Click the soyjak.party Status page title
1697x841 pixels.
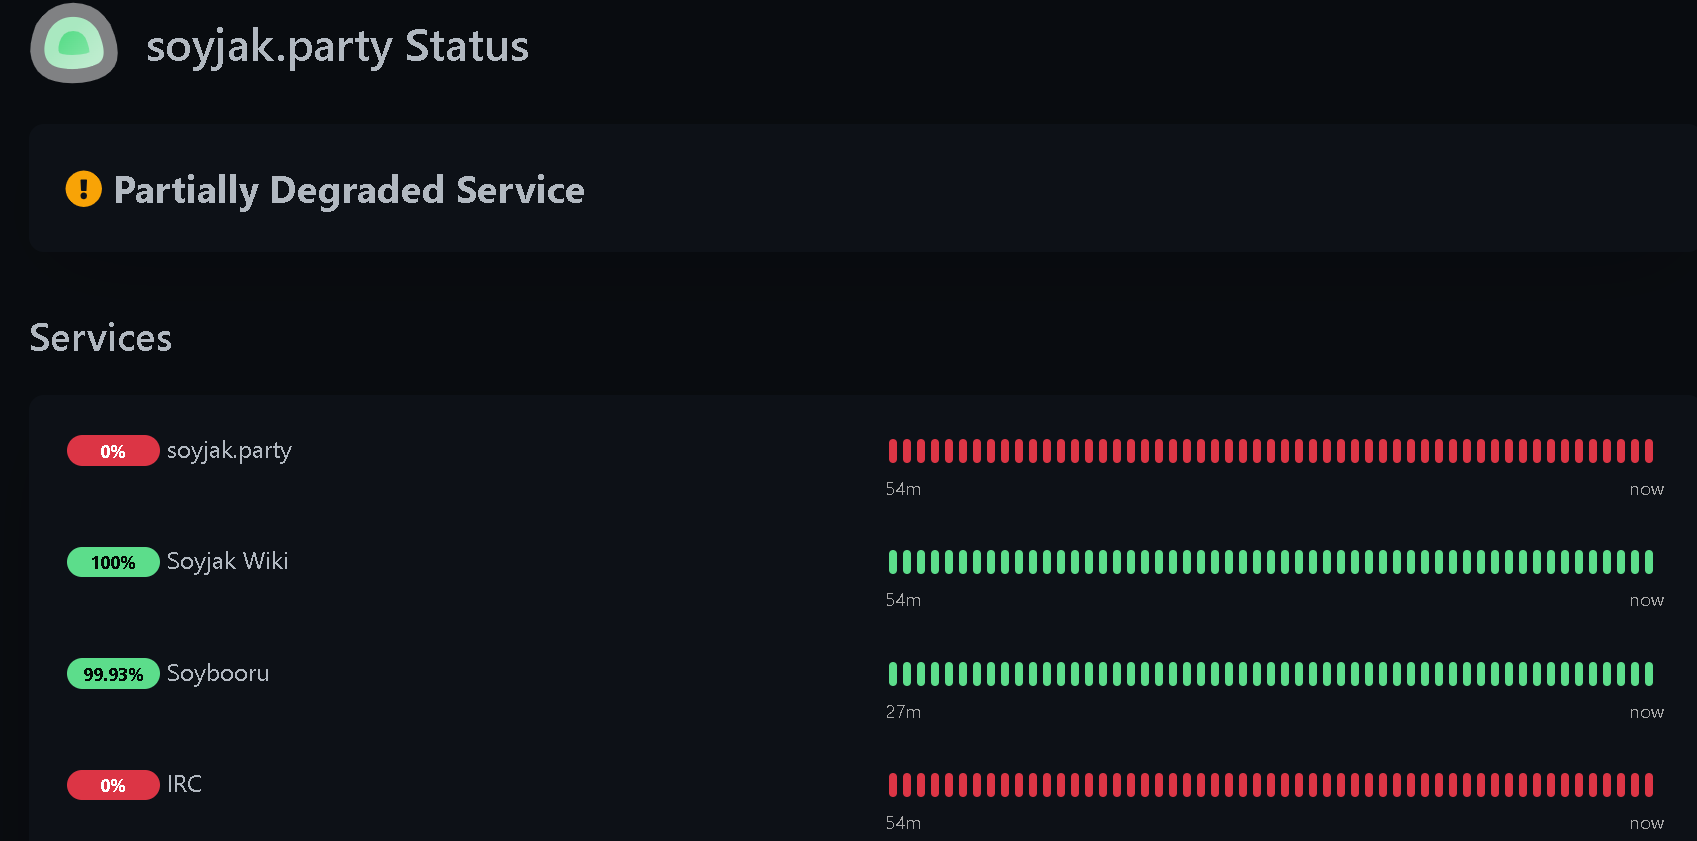coord(337,47)
